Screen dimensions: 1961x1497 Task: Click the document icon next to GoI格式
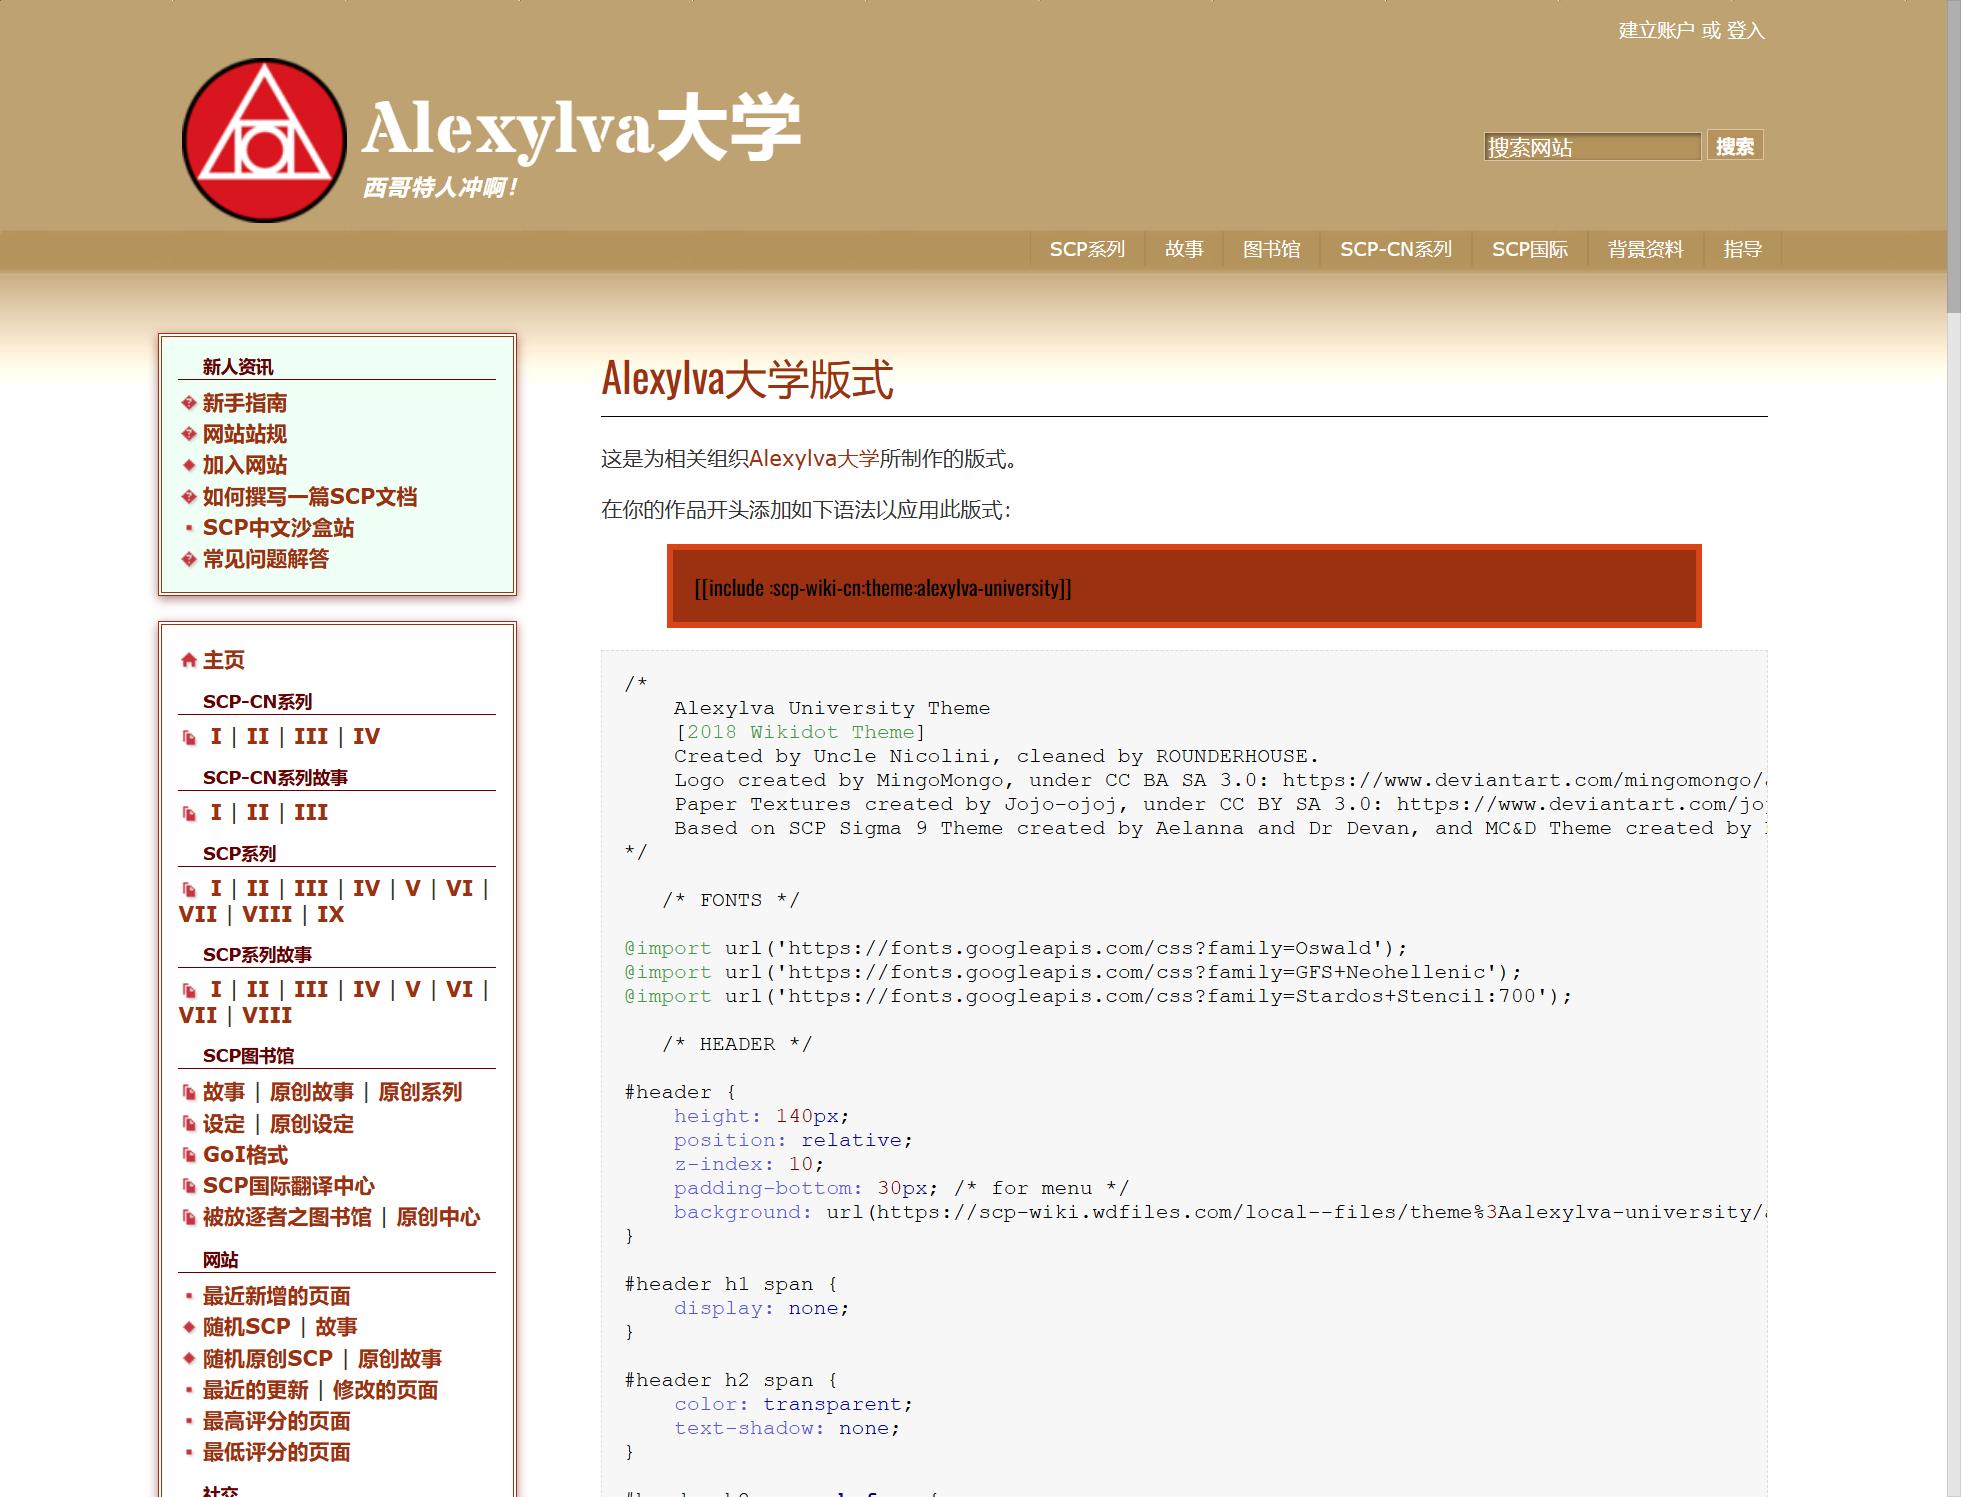click(x=189, y=1155)
